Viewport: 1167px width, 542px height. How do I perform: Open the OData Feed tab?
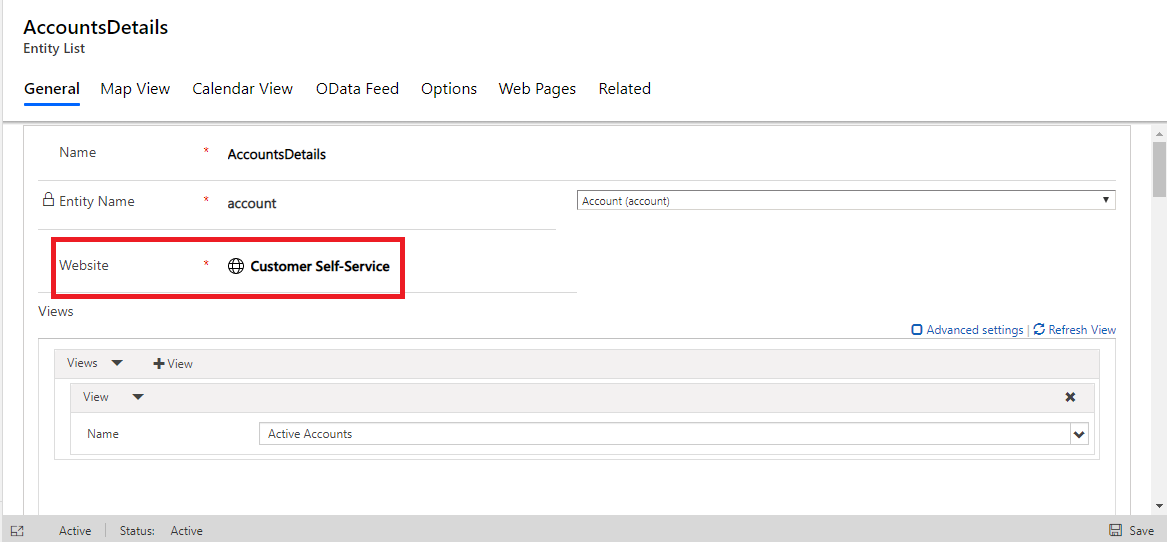[x=357, y=89]
